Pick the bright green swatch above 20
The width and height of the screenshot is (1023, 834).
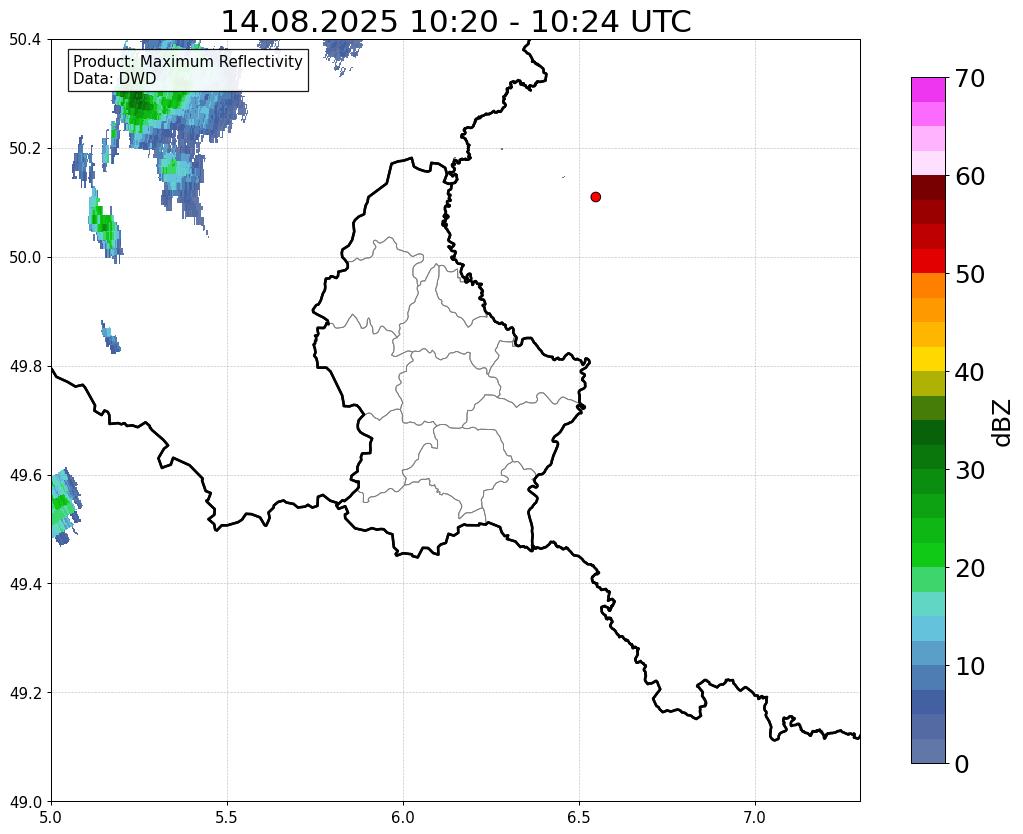928,555
